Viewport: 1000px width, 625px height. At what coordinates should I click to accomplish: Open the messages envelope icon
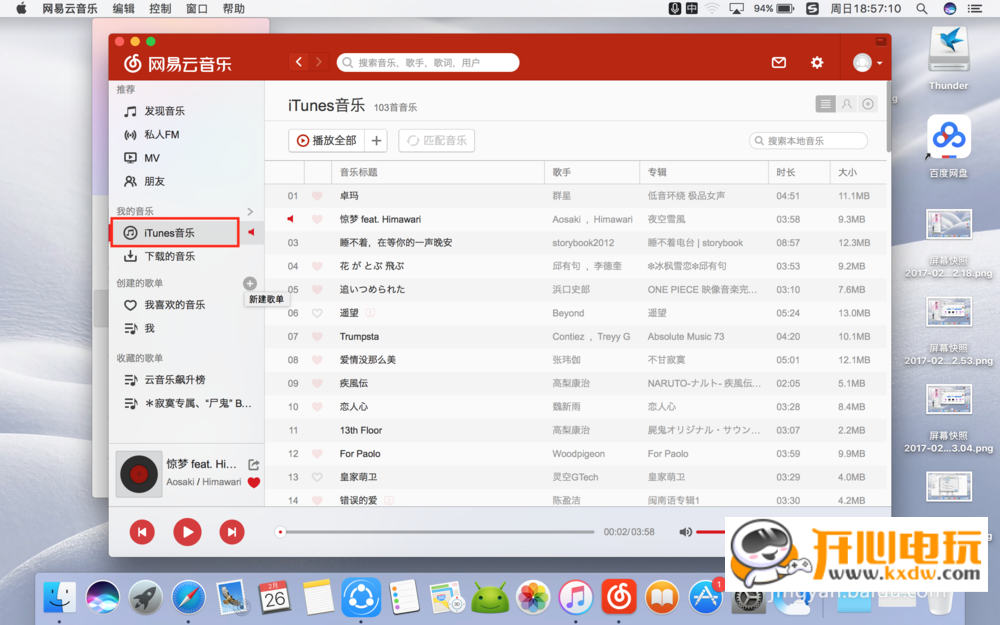pyautogui.click(x=779, y=62)
